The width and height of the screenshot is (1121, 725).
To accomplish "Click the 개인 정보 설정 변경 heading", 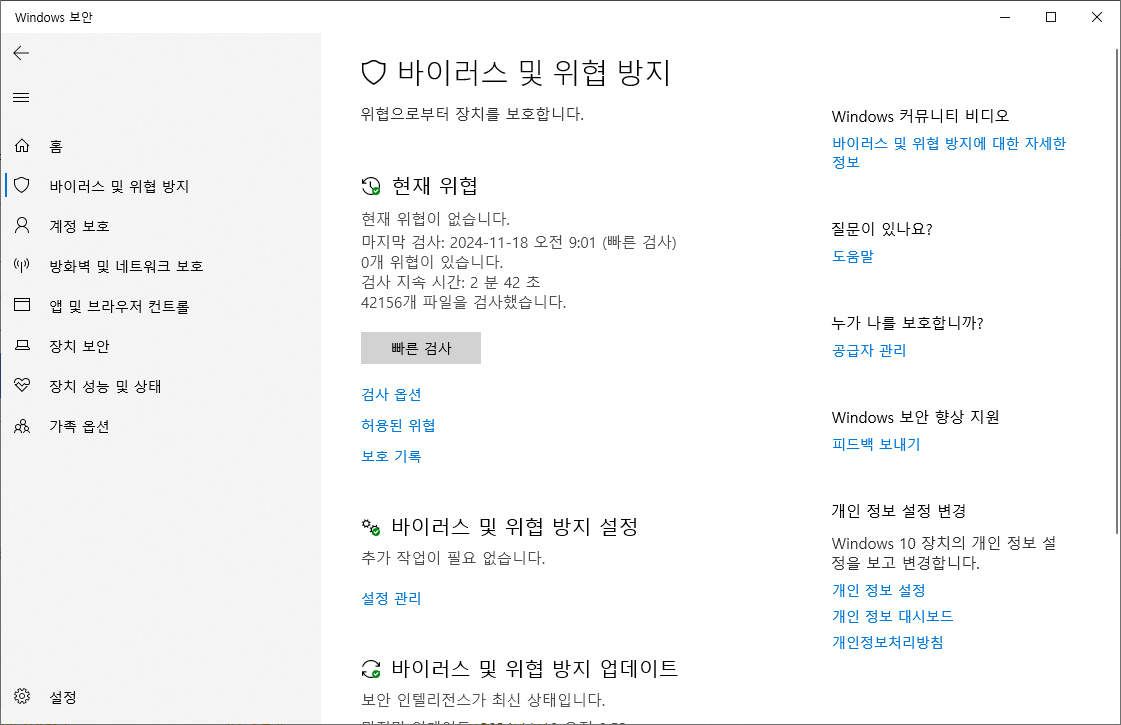I will [x=899, y=511].
